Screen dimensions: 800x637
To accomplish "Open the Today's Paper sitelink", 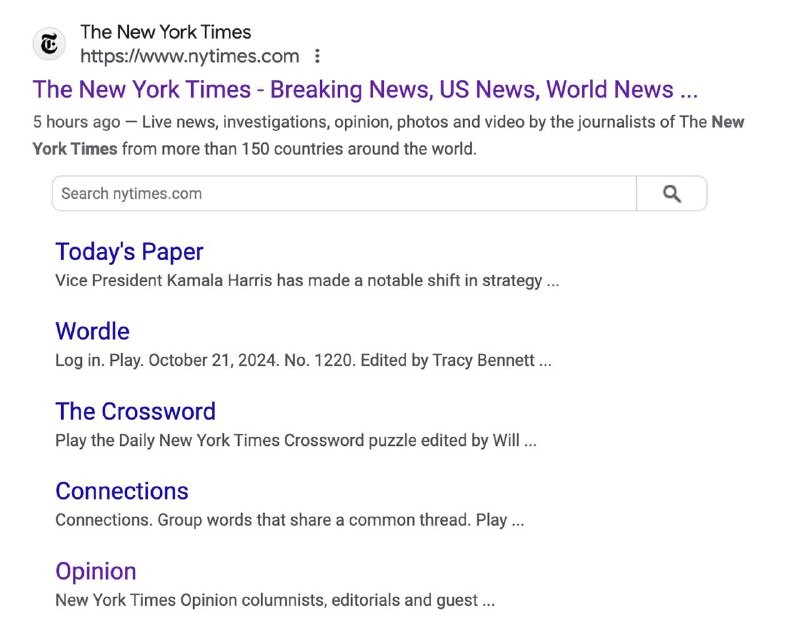I will [x=129, y=252].
